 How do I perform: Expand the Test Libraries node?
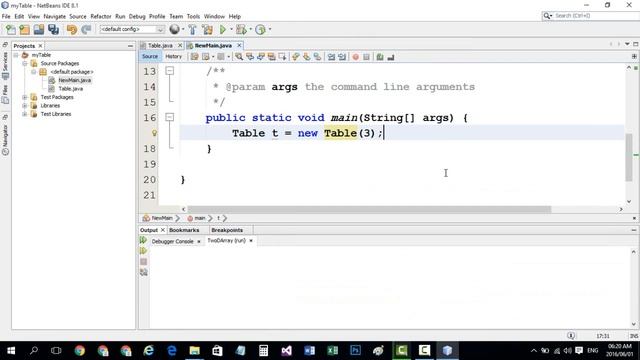click(x=25, y=114)
